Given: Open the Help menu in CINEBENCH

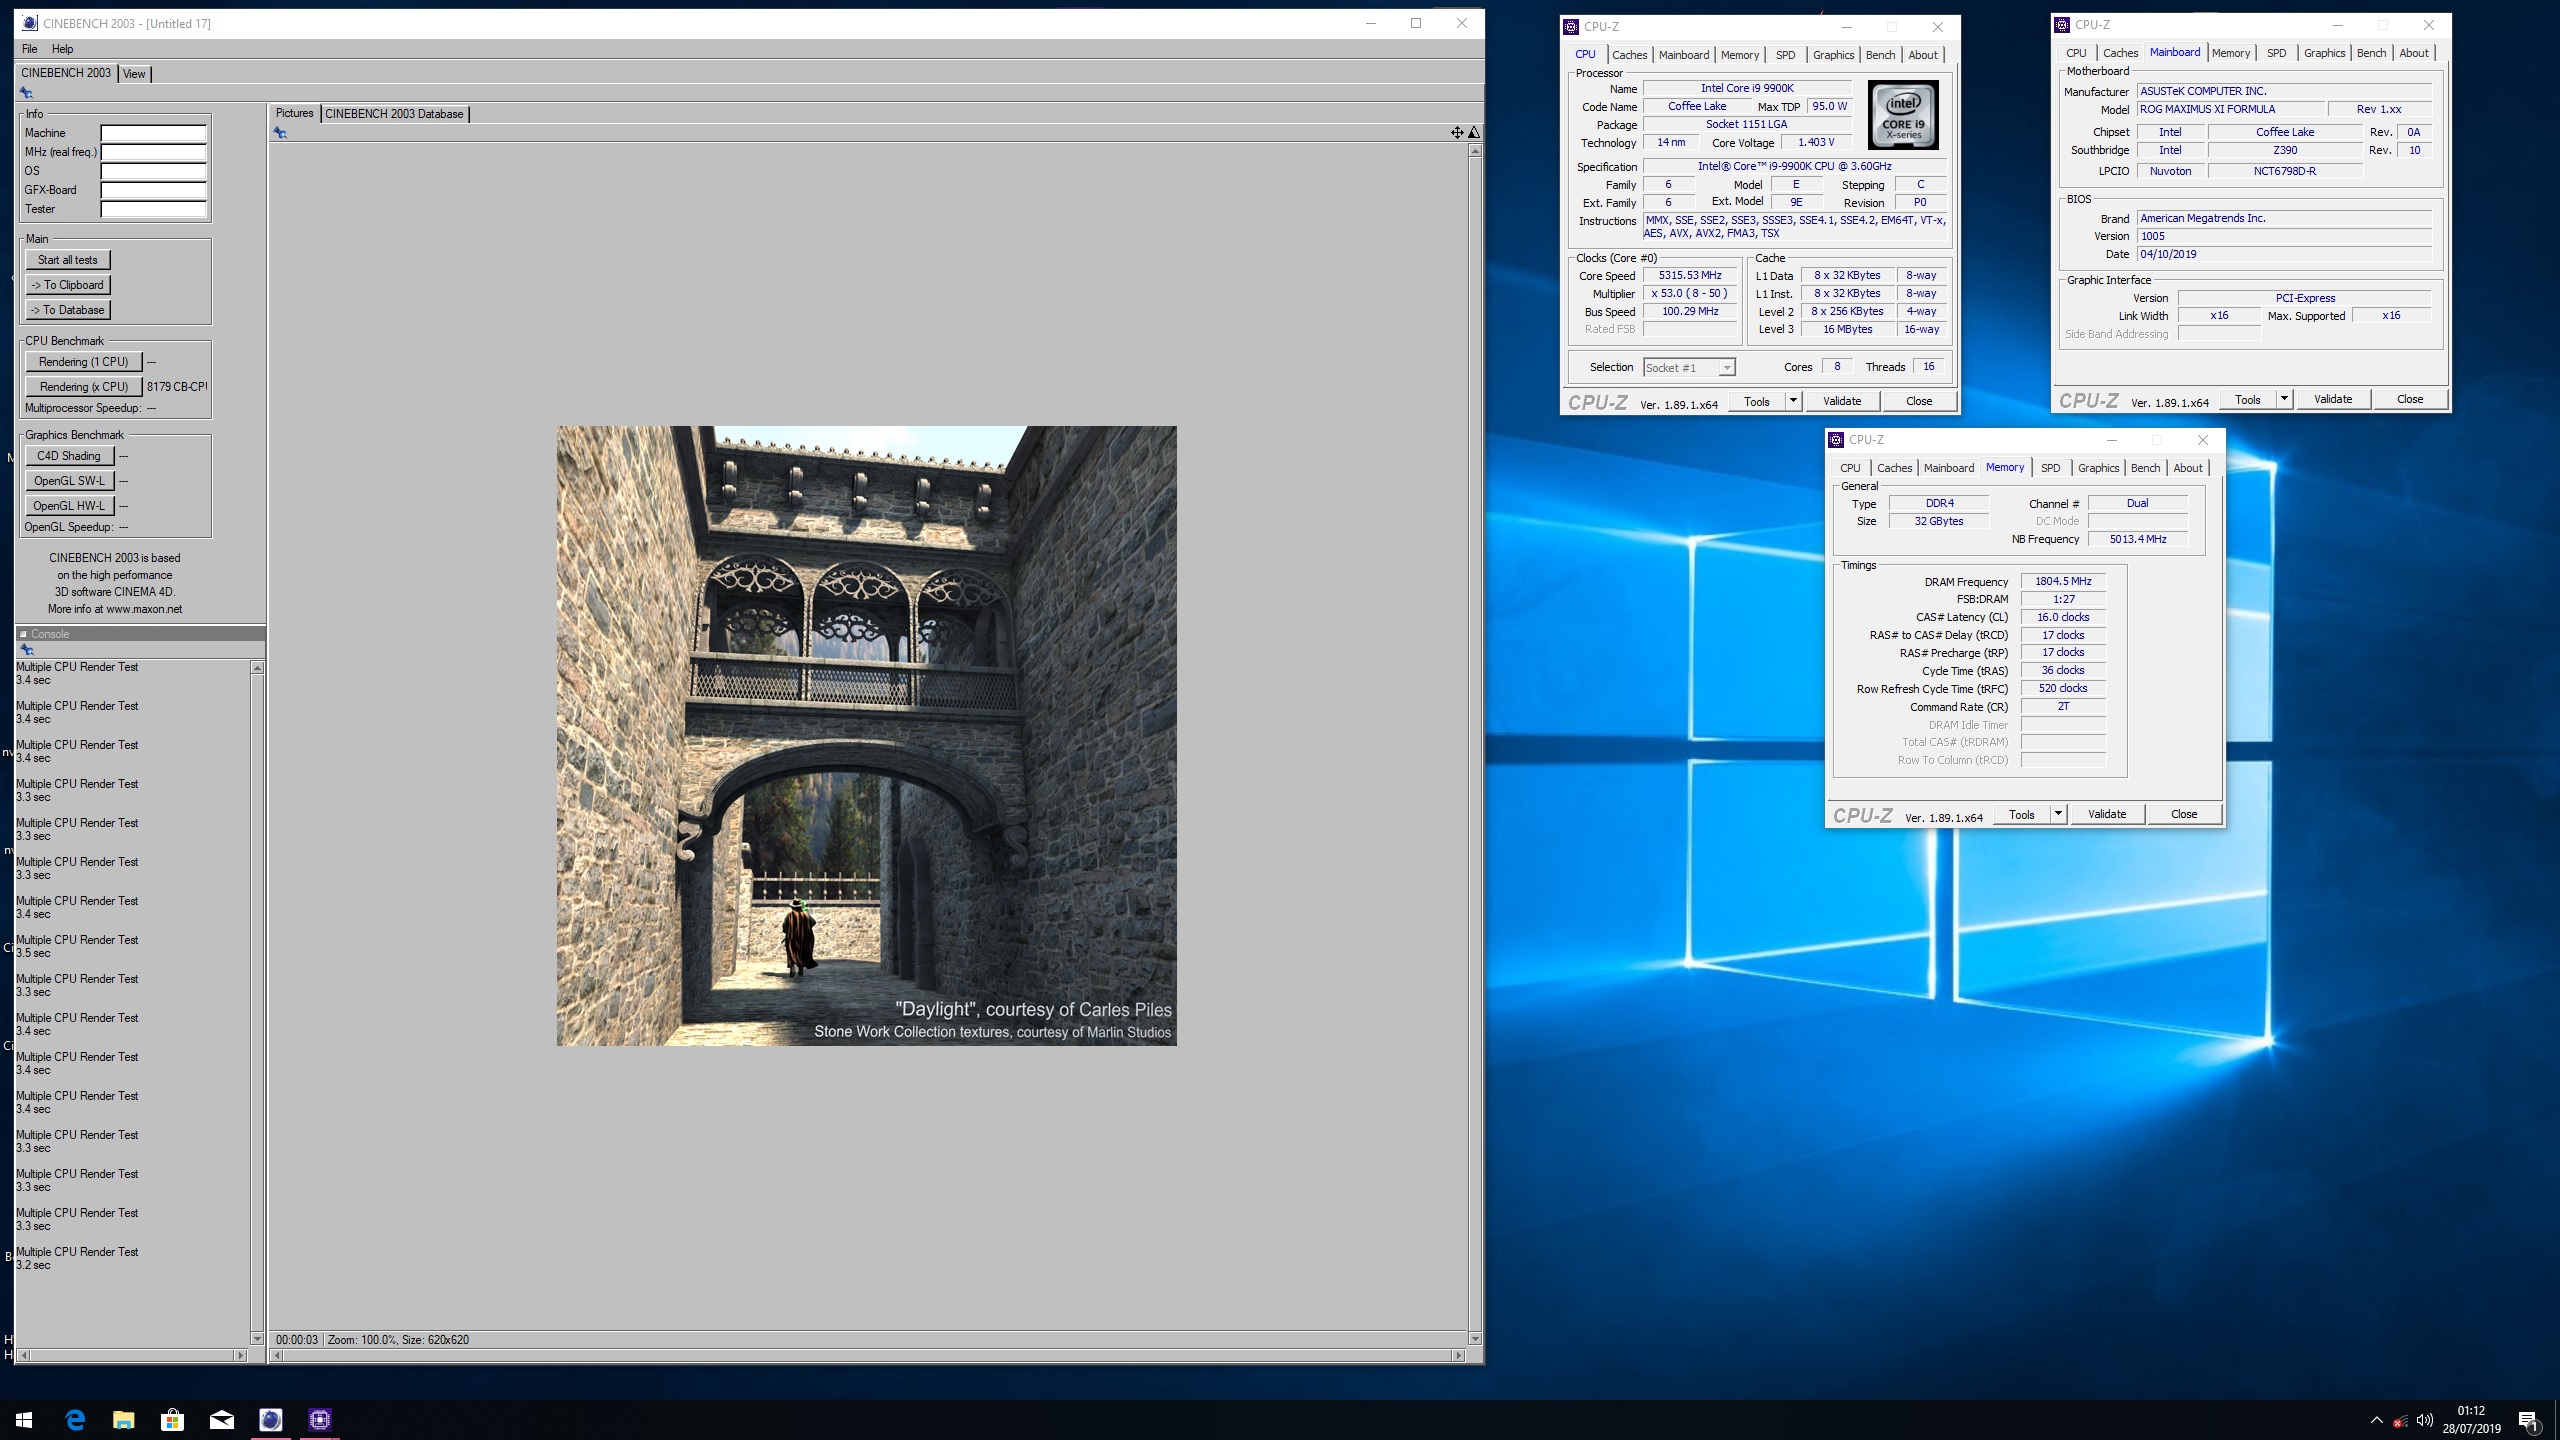Looking at the screenshot, I should point(62,49).
